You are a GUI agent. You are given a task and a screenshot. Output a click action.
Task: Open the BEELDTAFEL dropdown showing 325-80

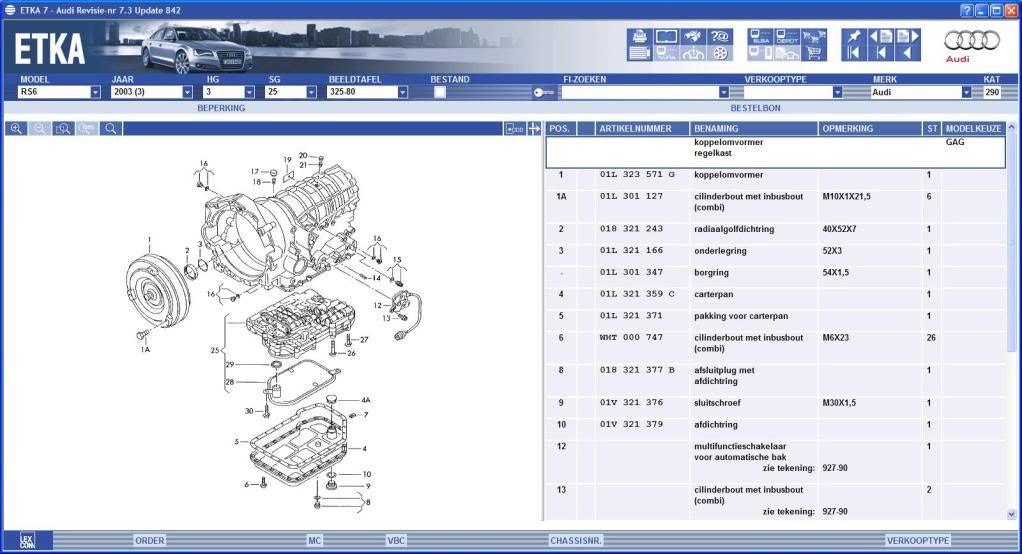coord(402,93)
